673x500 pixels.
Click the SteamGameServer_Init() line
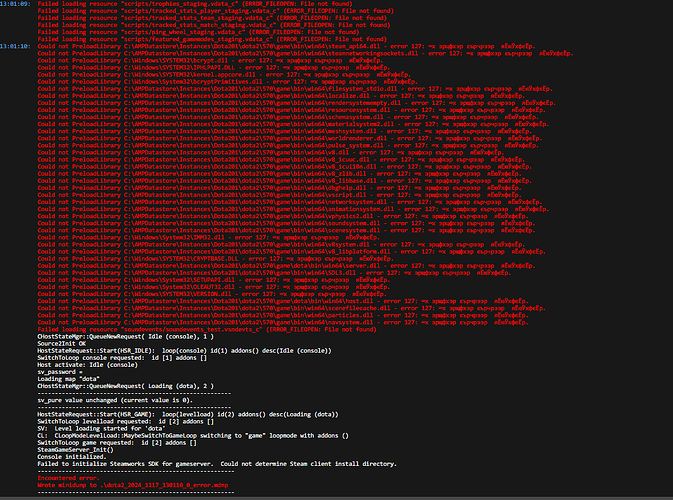point(76,450)
